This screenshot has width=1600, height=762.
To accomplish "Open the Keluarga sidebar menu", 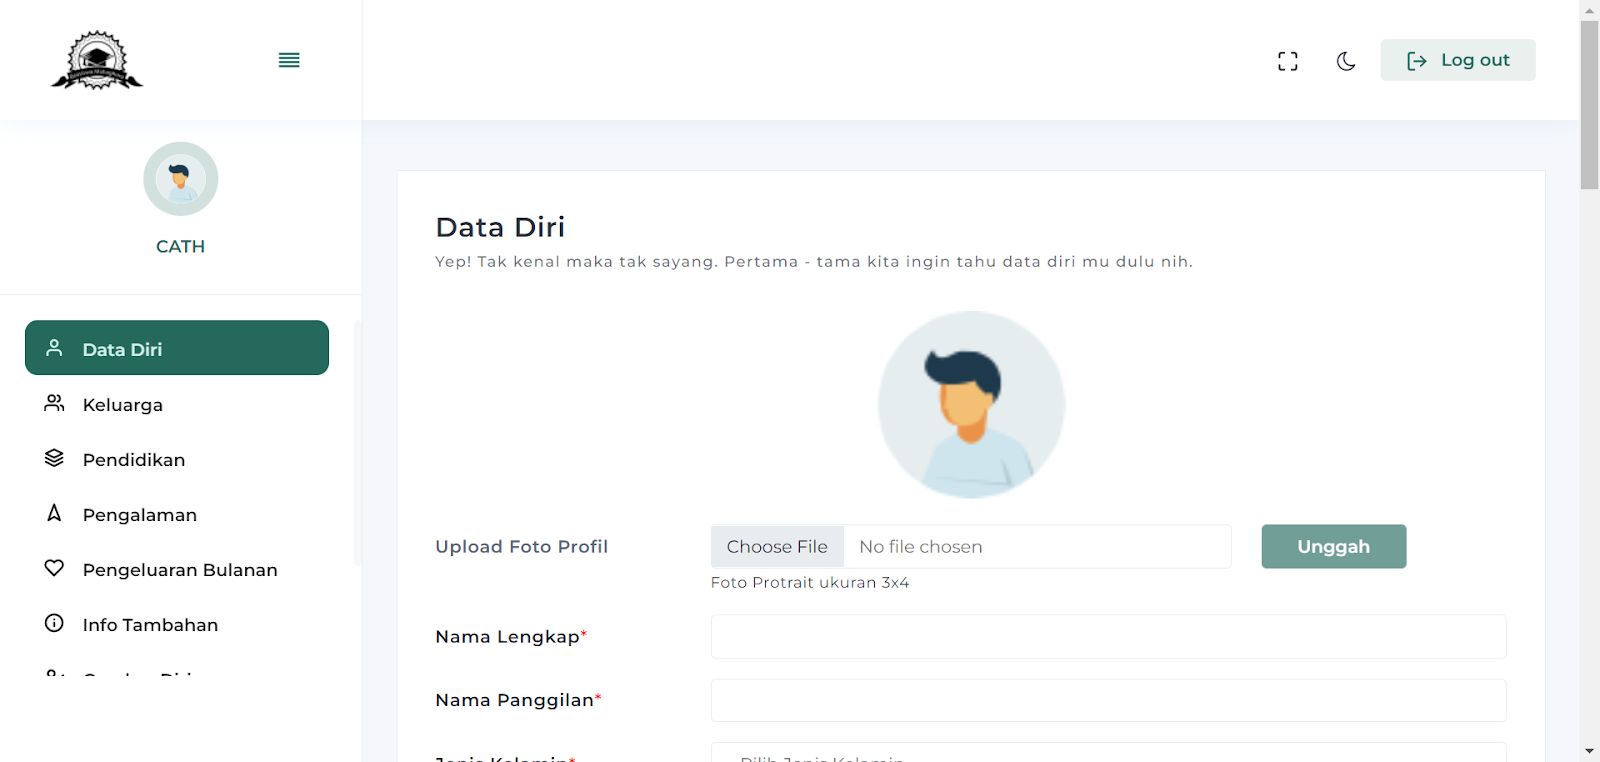I will pyautogui.click(x=122, y=405).
